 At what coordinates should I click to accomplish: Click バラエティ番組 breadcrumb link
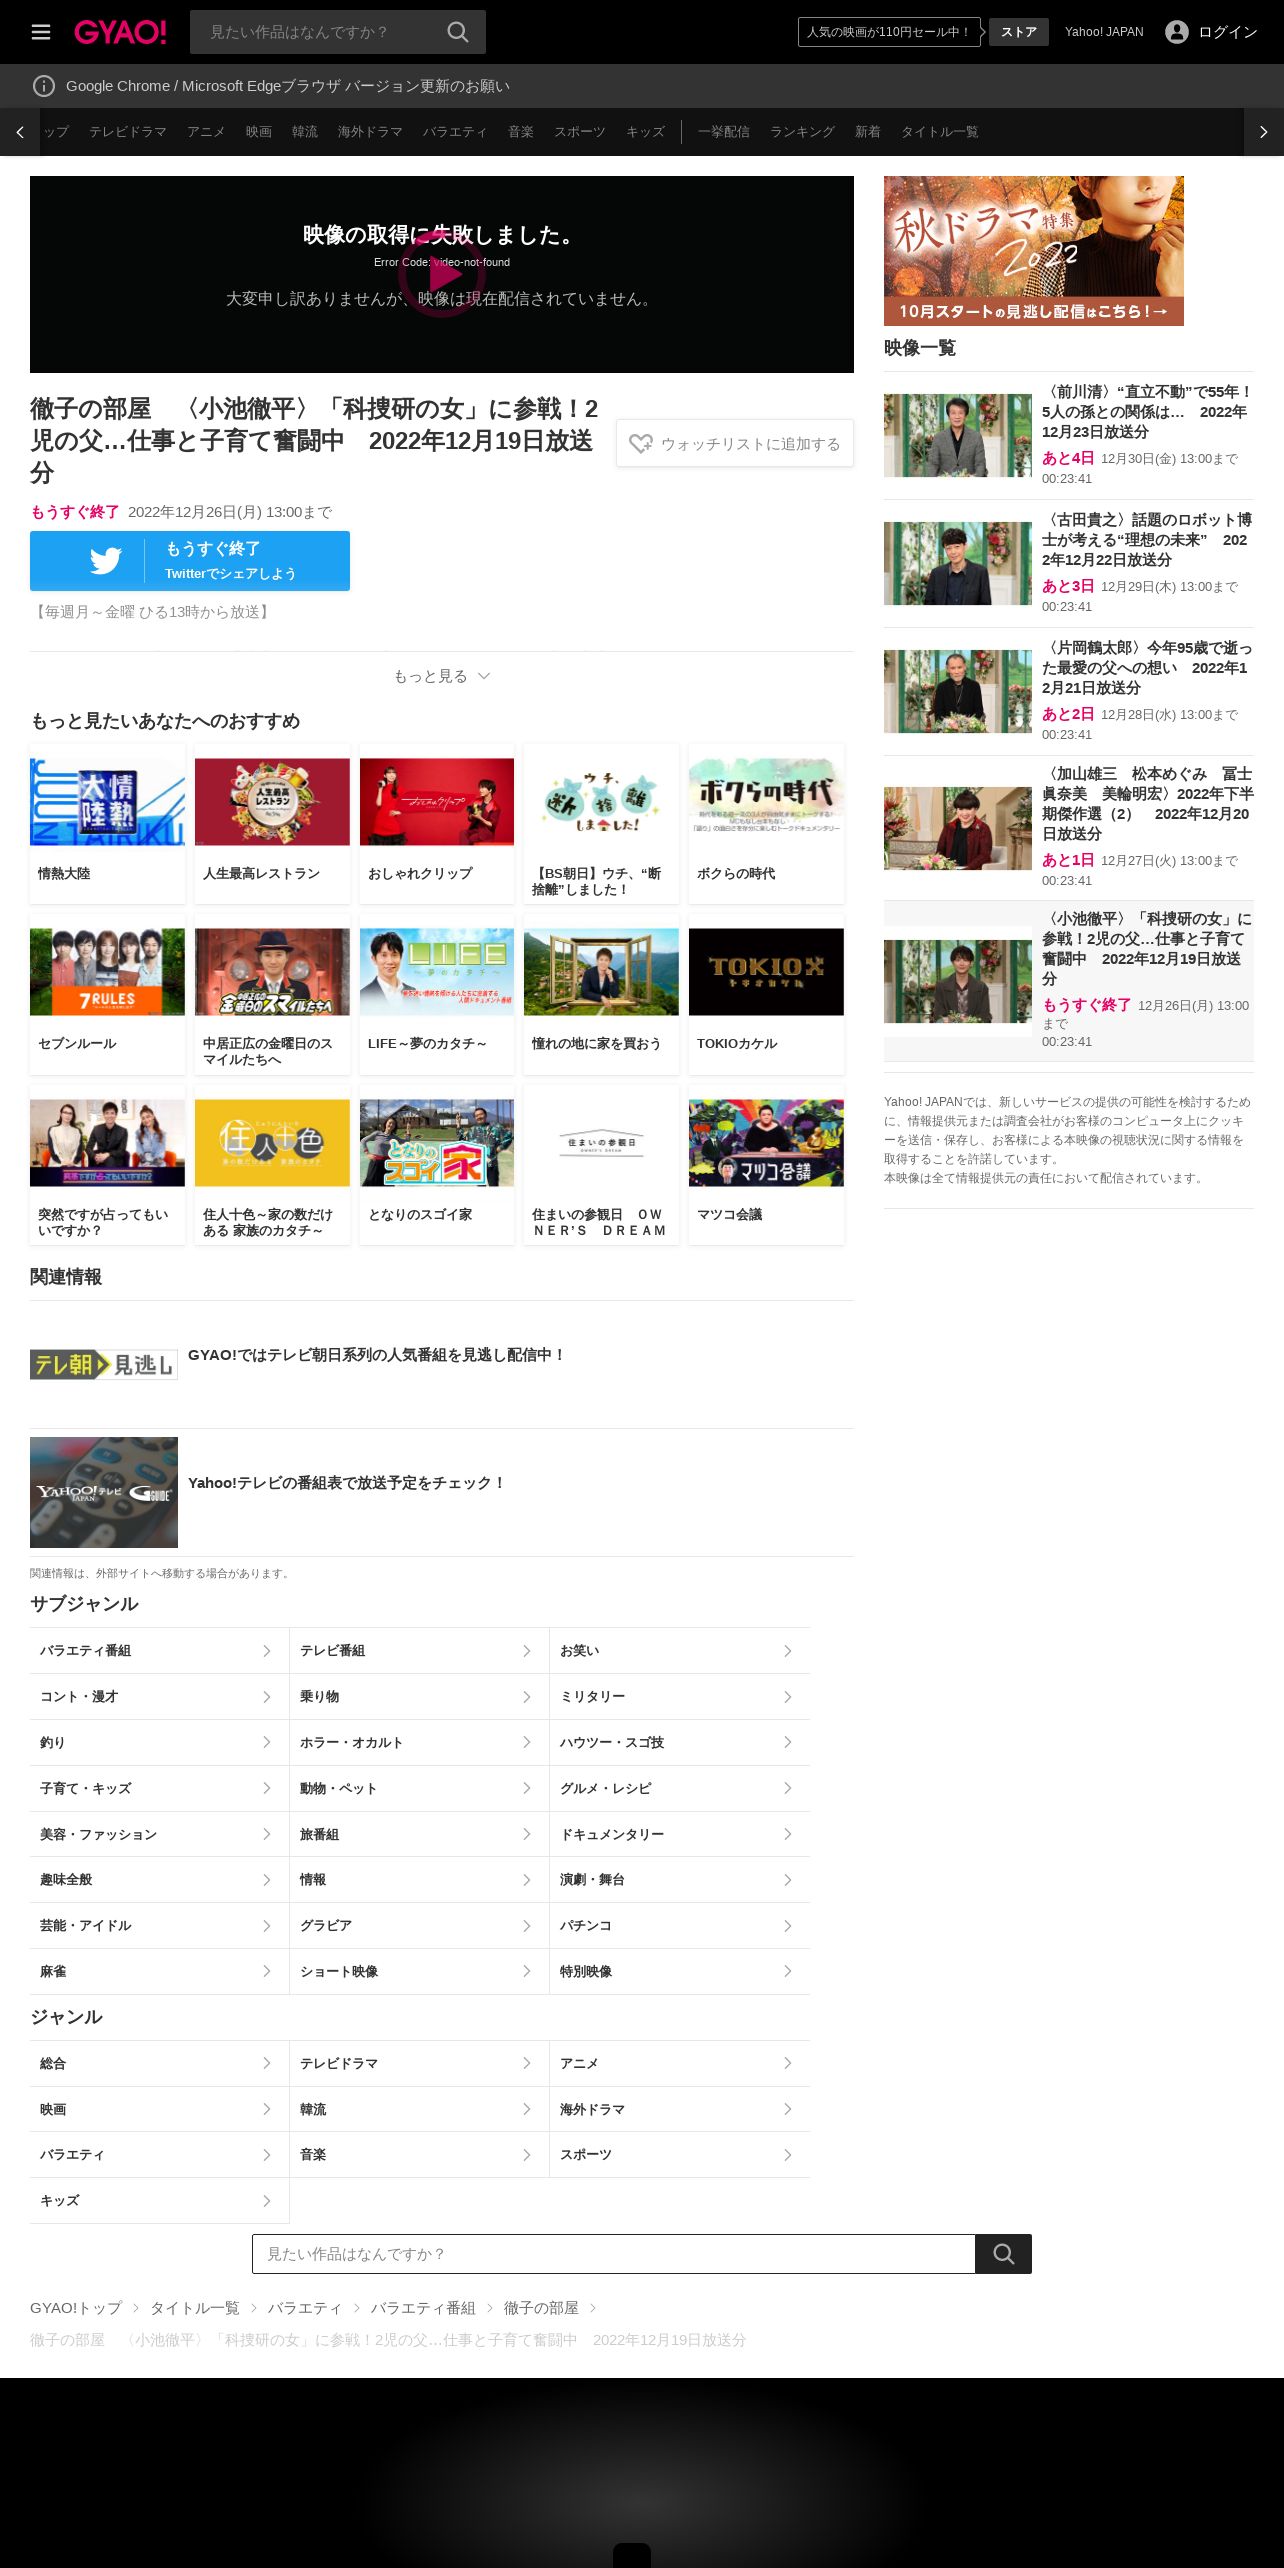[423, 2308]
